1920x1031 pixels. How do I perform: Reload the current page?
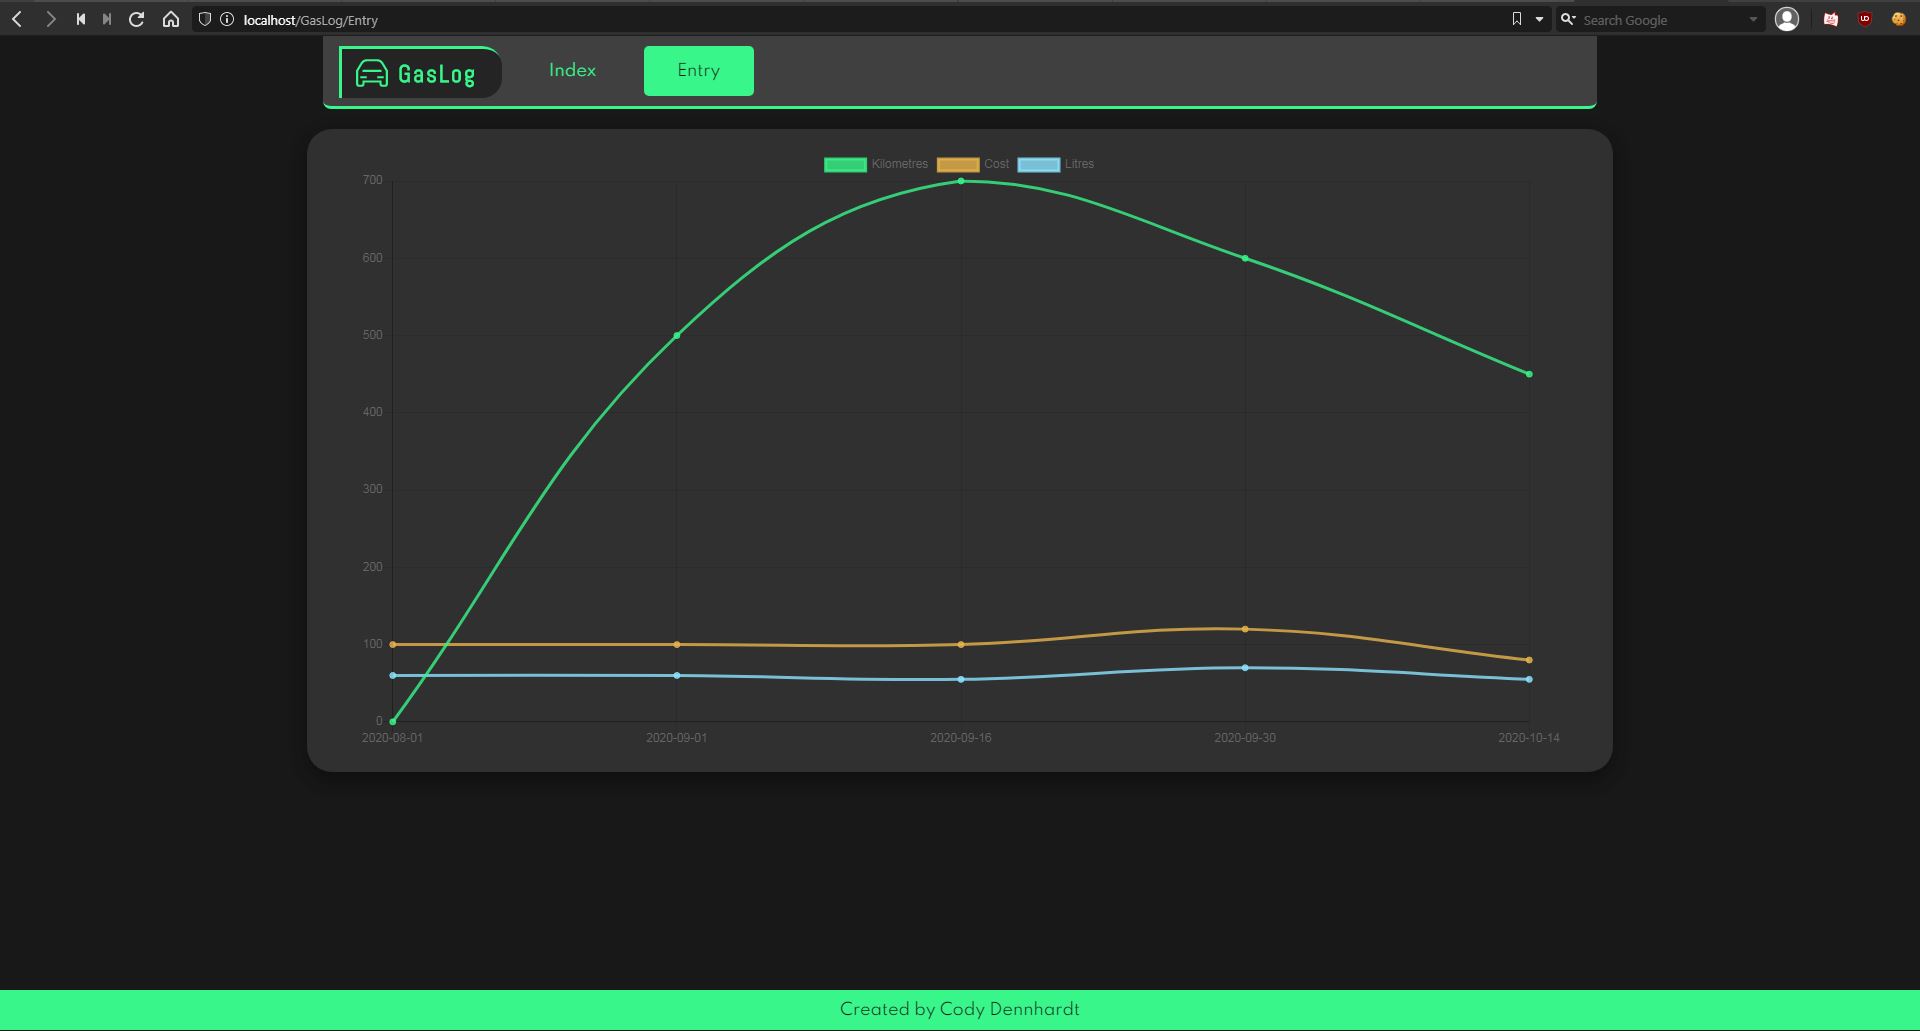point(137,19)
